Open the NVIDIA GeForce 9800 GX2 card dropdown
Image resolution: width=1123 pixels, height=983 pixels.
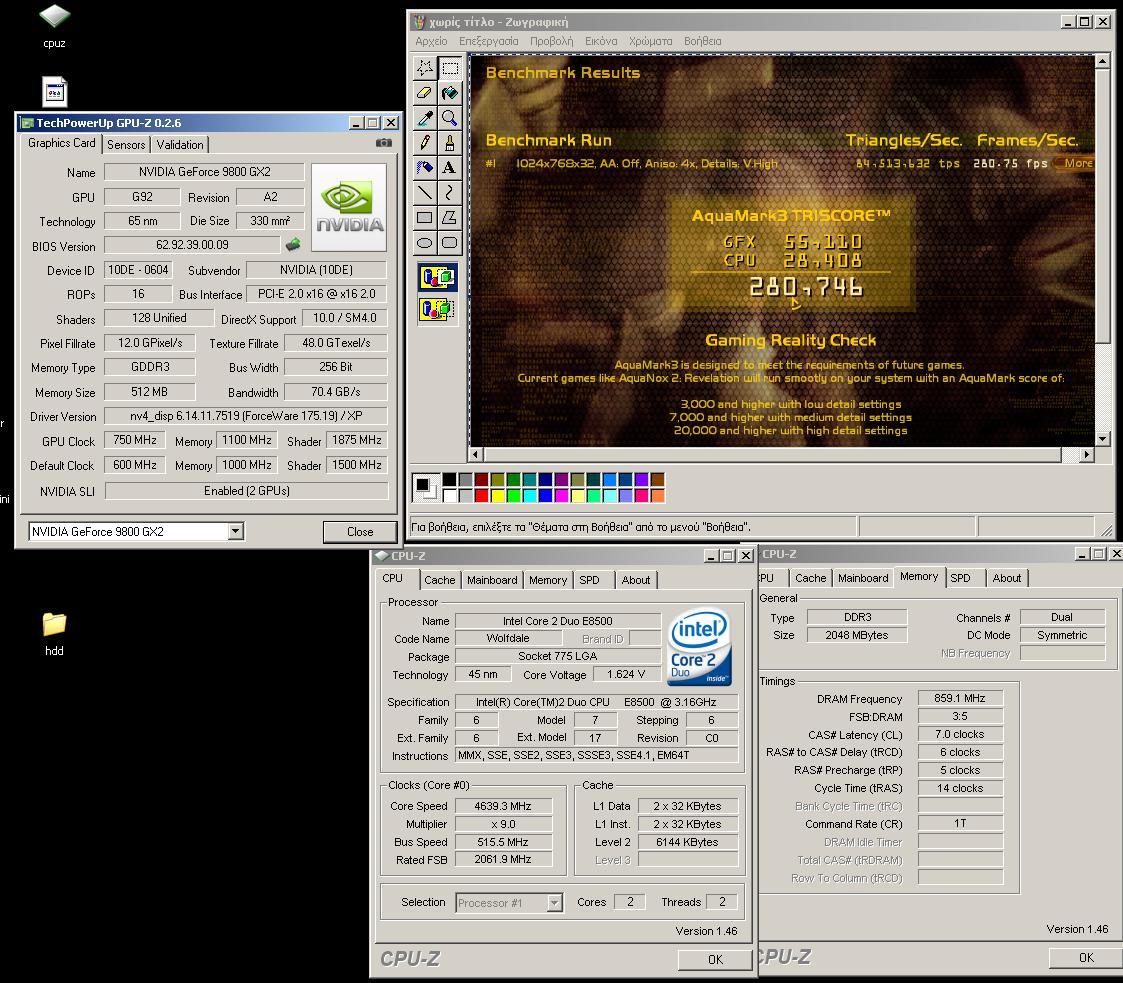pyautogui.click(x=236, y=531)
